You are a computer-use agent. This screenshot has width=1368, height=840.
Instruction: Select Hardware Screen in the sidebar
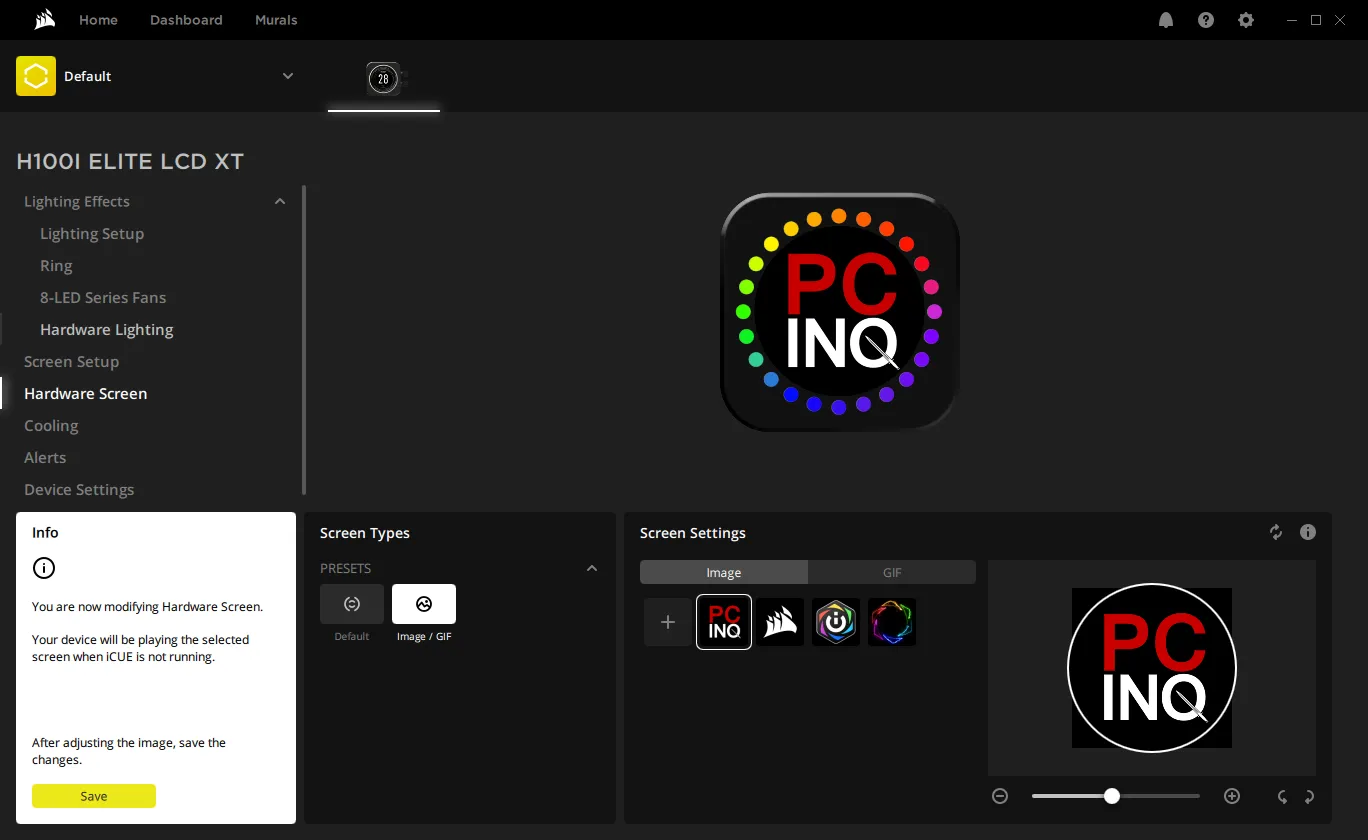pos(85,393)
